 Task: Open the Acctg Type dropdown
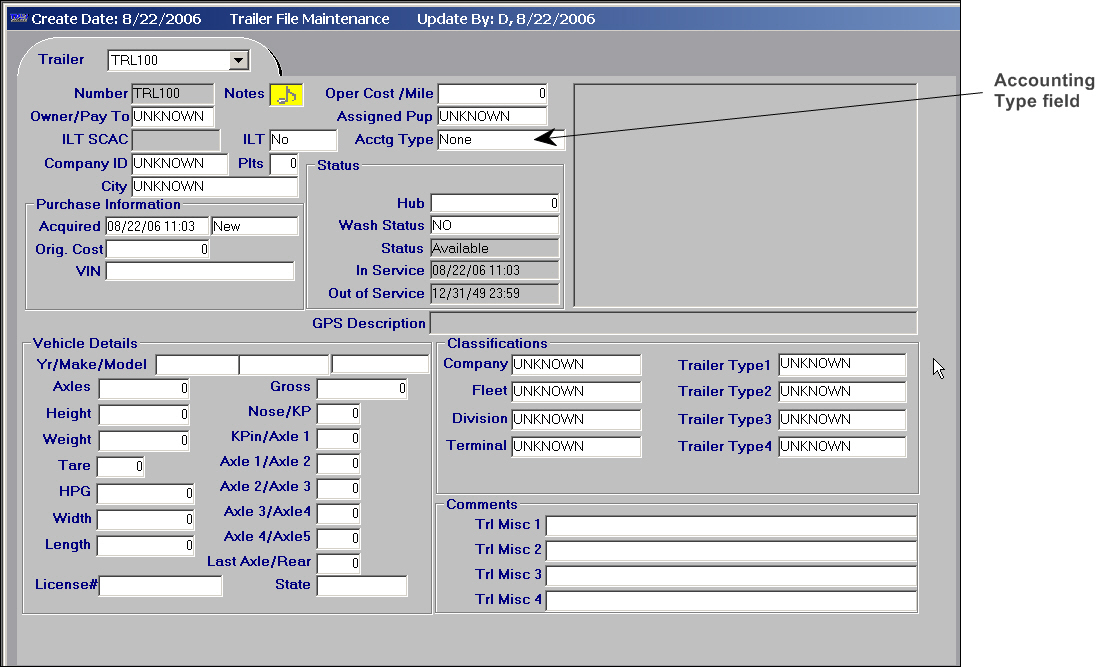[x=501, y=139]
